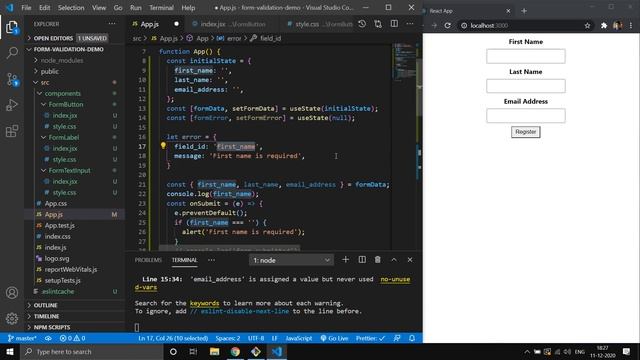Click the keywords link in terminal

[x=204, y=303]
